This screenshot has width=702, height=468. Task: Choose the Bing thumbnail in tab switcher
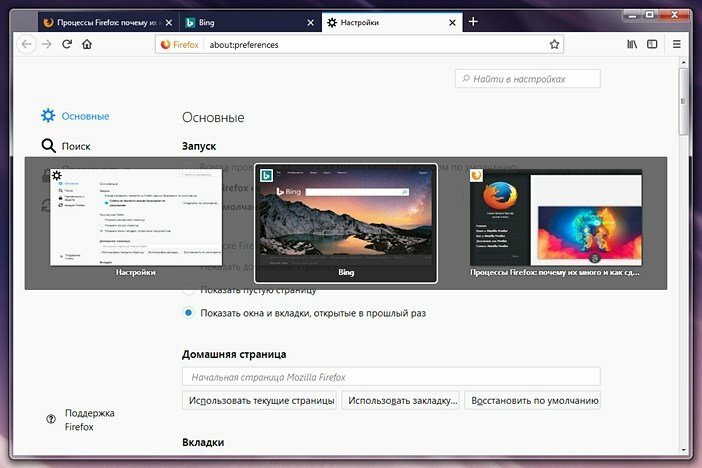point(346,223)
